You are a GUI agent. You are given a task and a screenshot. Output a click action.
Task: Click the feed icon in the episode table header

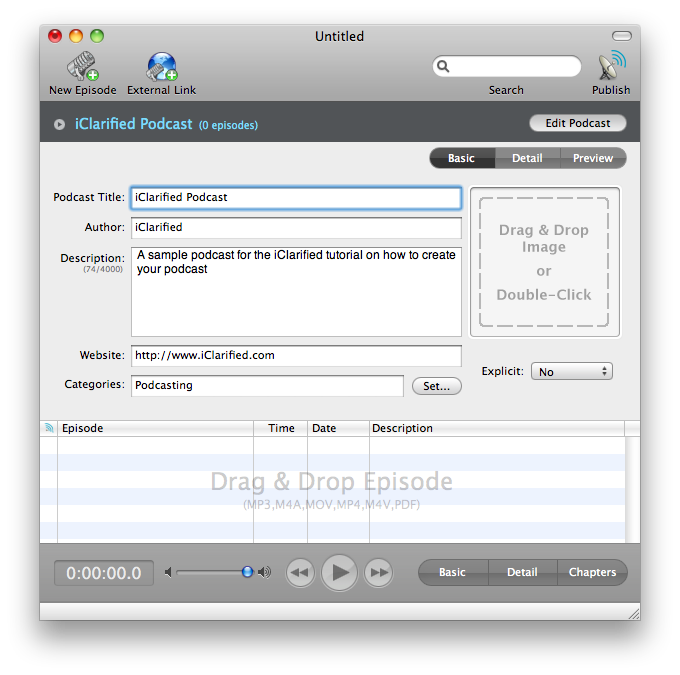coord(49,428)
